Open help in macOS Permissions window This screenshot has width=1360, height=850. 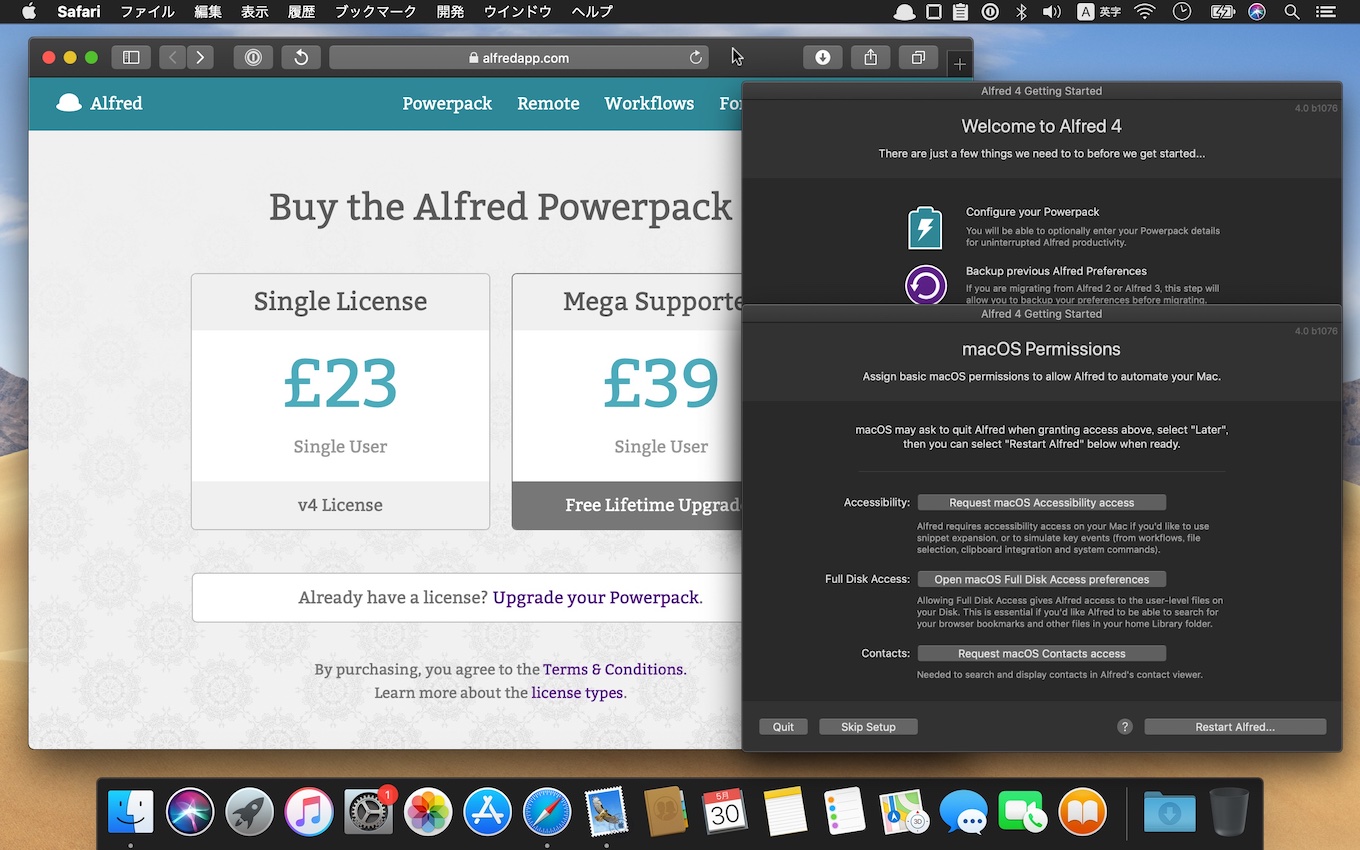pos(1125,727)
